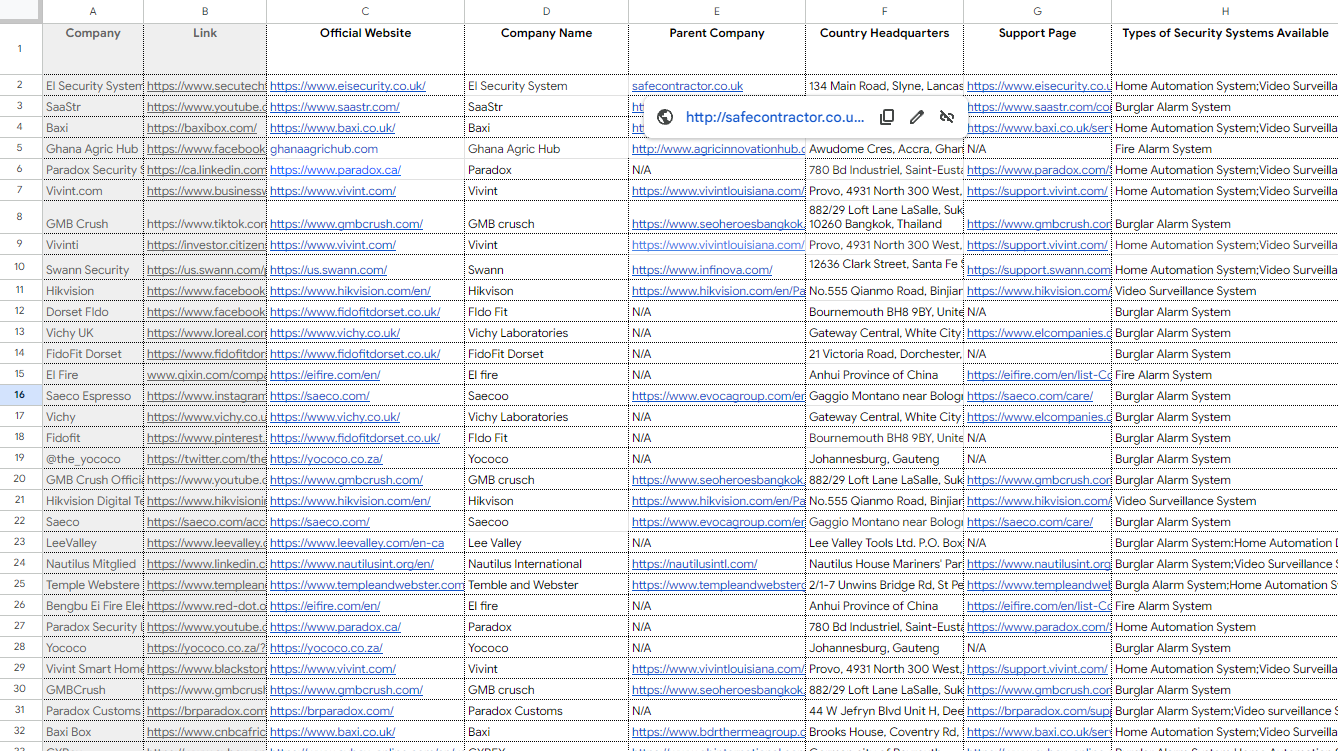Select column D header
The height and width of the screenshot is (751, 1338).
pos(546,11)
